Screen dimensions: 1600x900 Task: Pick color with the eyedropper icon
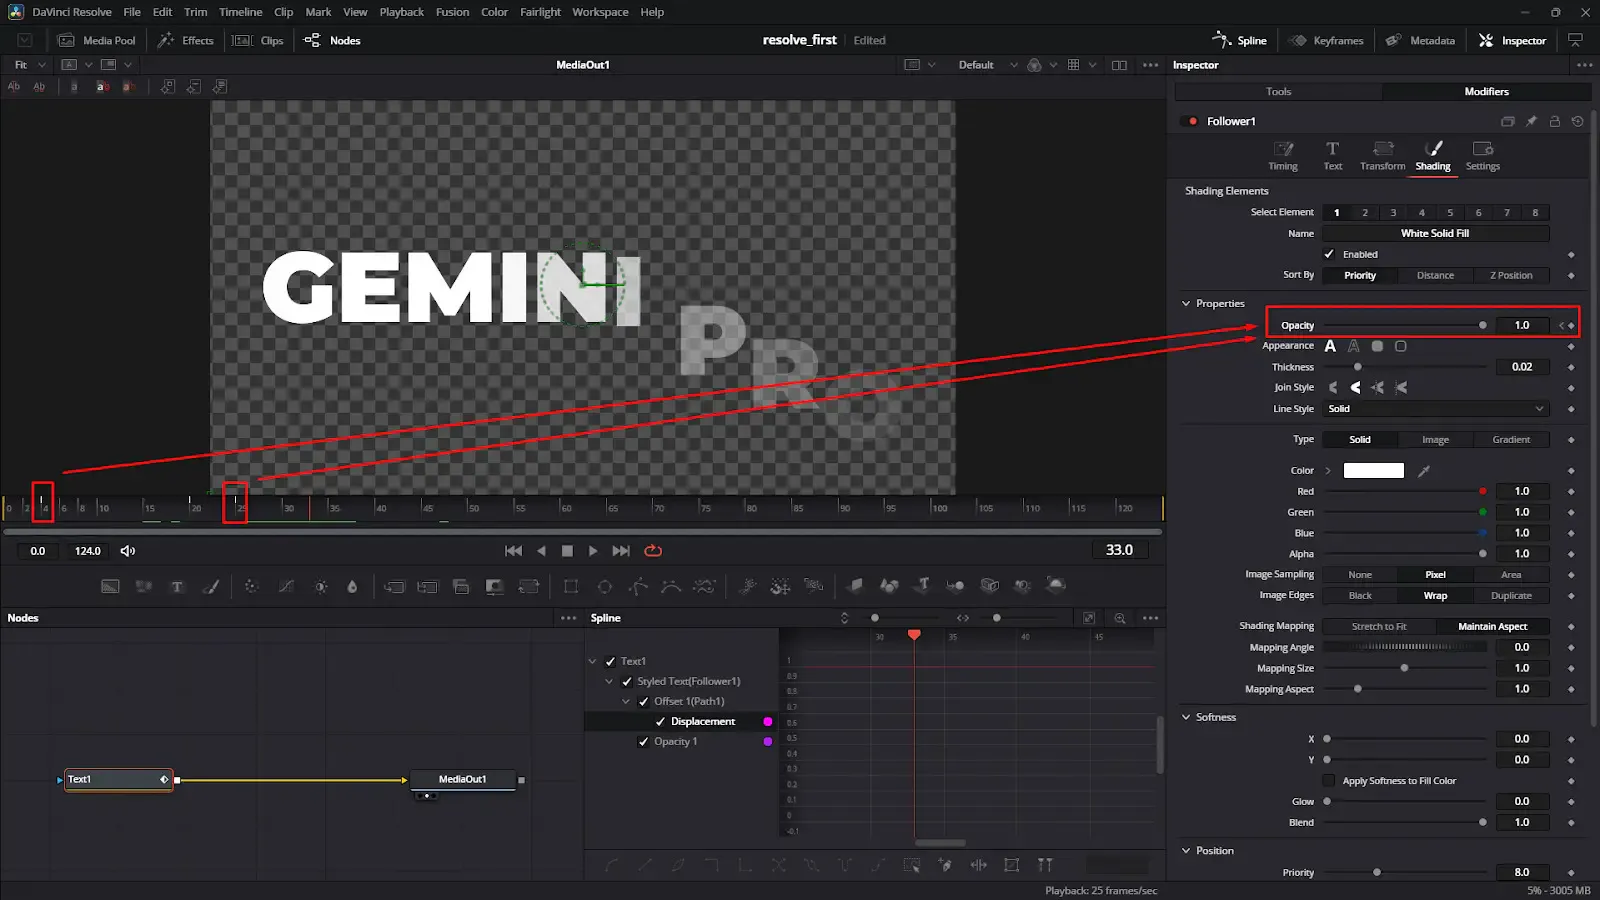tap(1424, 470)
